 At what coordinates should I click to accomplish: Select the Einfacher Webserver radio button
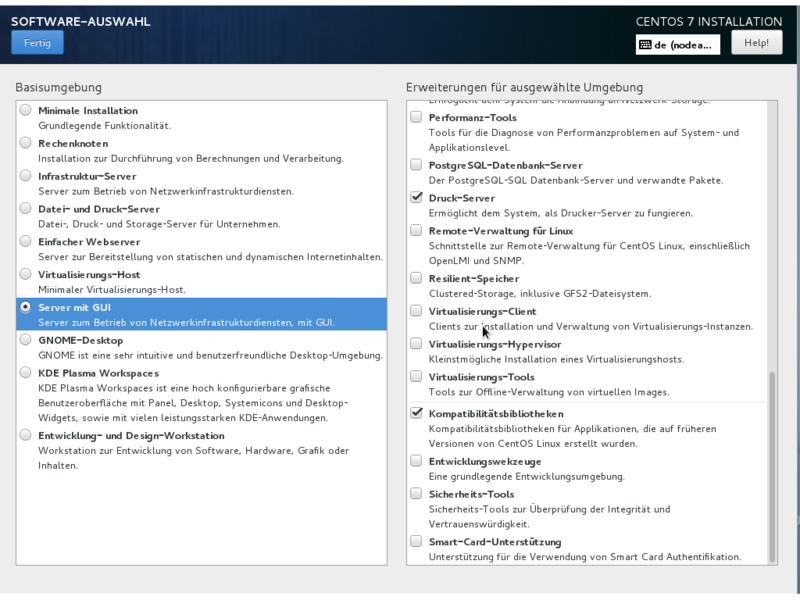tap(26, 241)
